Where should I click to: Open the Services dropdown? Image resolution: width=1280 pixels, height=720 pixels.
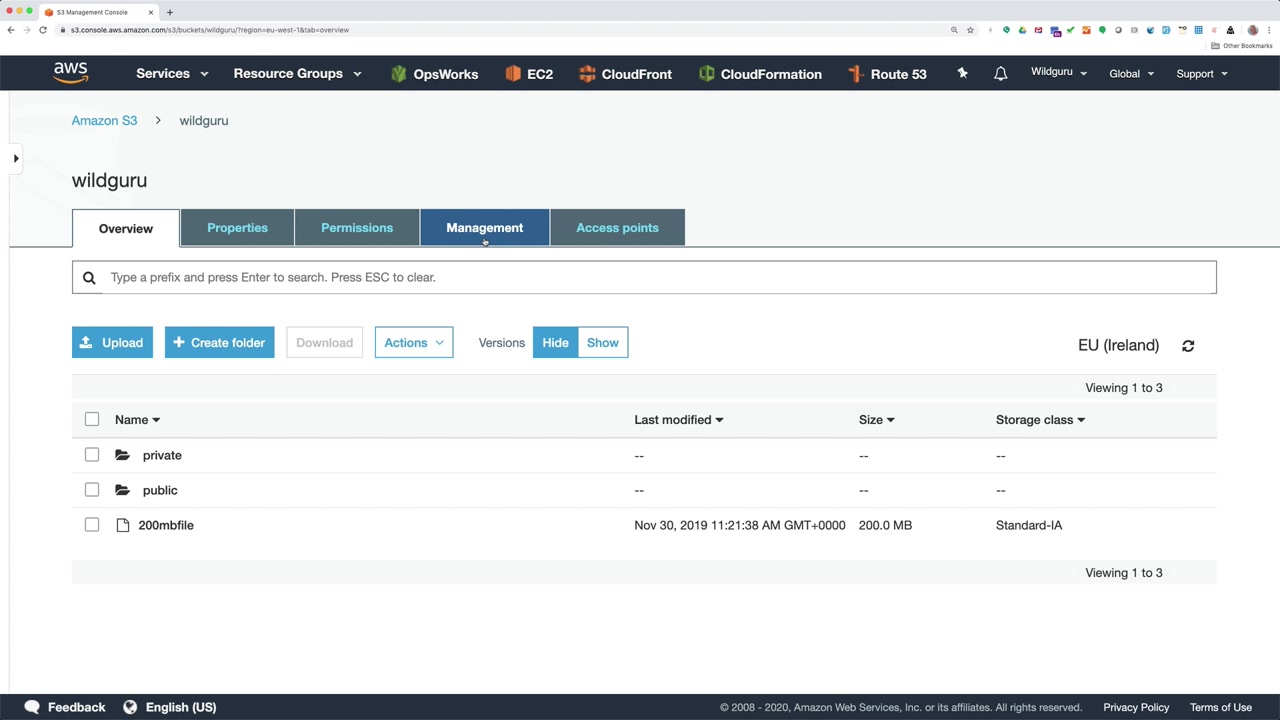pyautogui.click(x=172, y=74)
